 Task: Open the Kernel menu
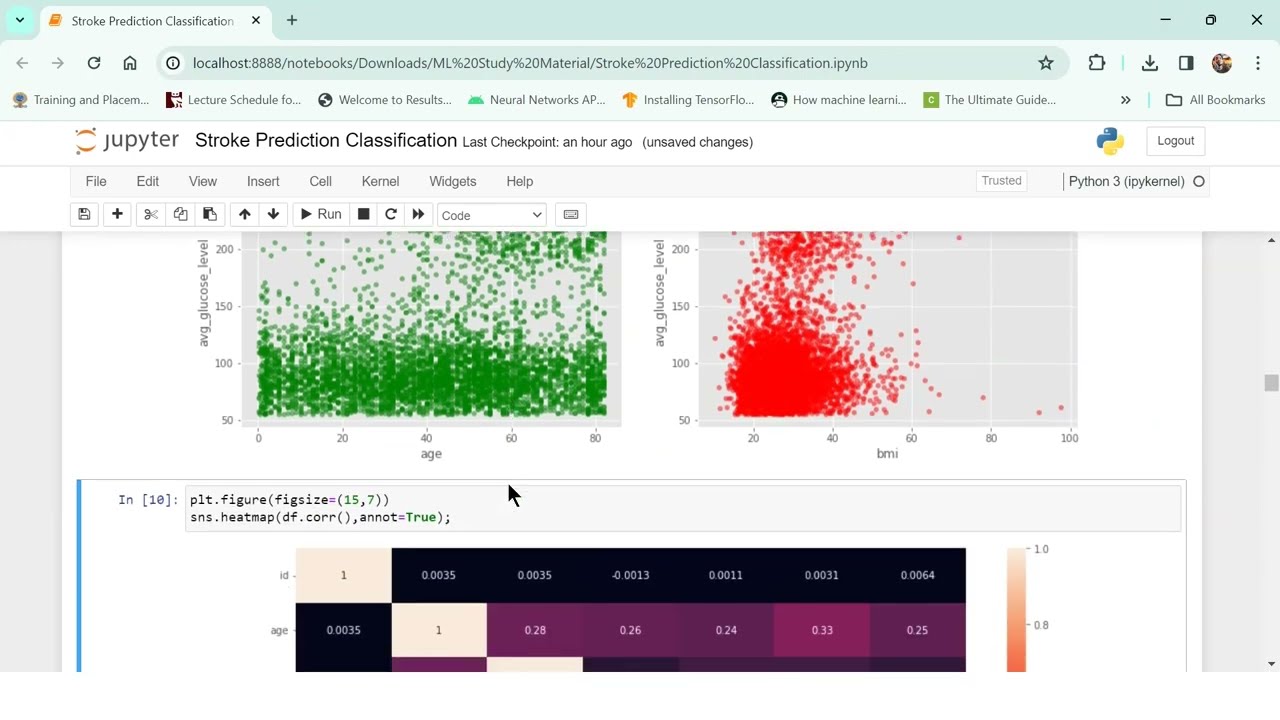(380, 181)
